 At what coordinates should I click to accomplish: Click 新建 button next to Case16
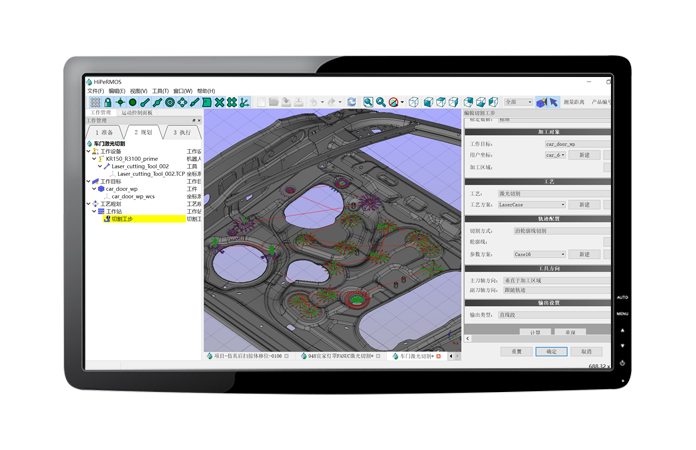pyautogui.click(x=585, y=254)
